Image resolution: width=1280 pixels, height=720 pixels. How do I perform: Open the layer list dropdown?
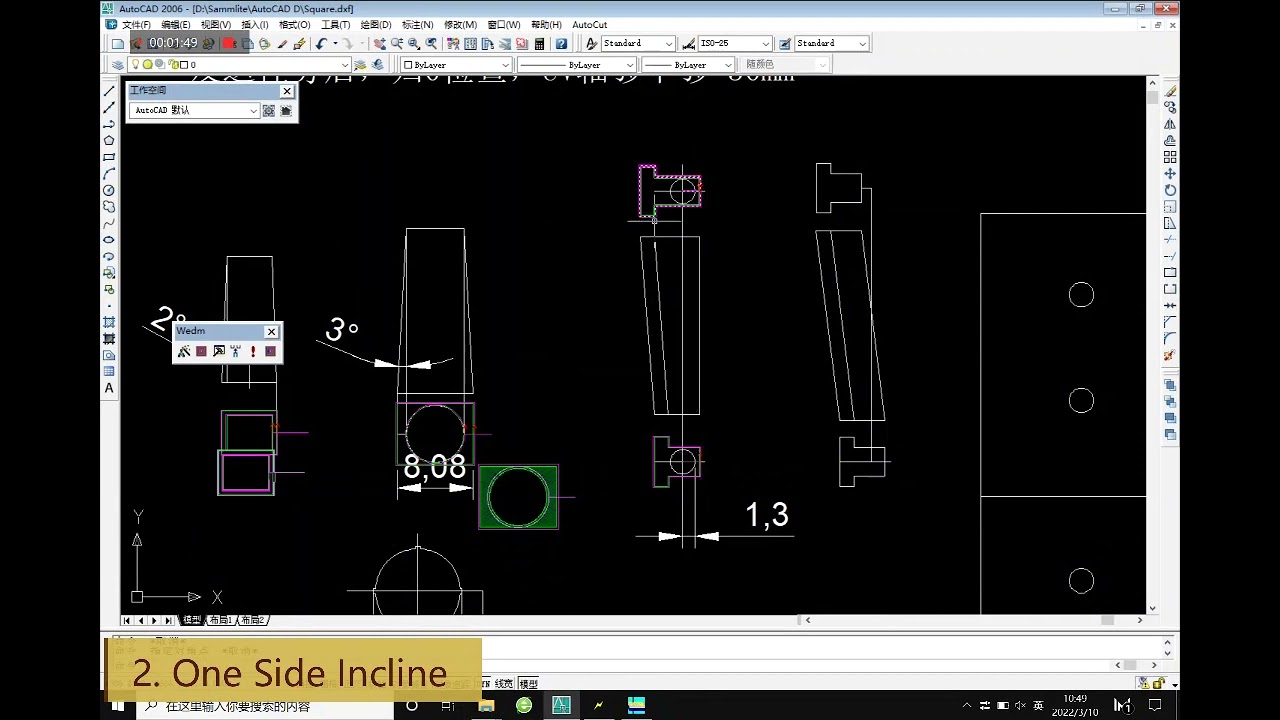(x=343, y=65)
